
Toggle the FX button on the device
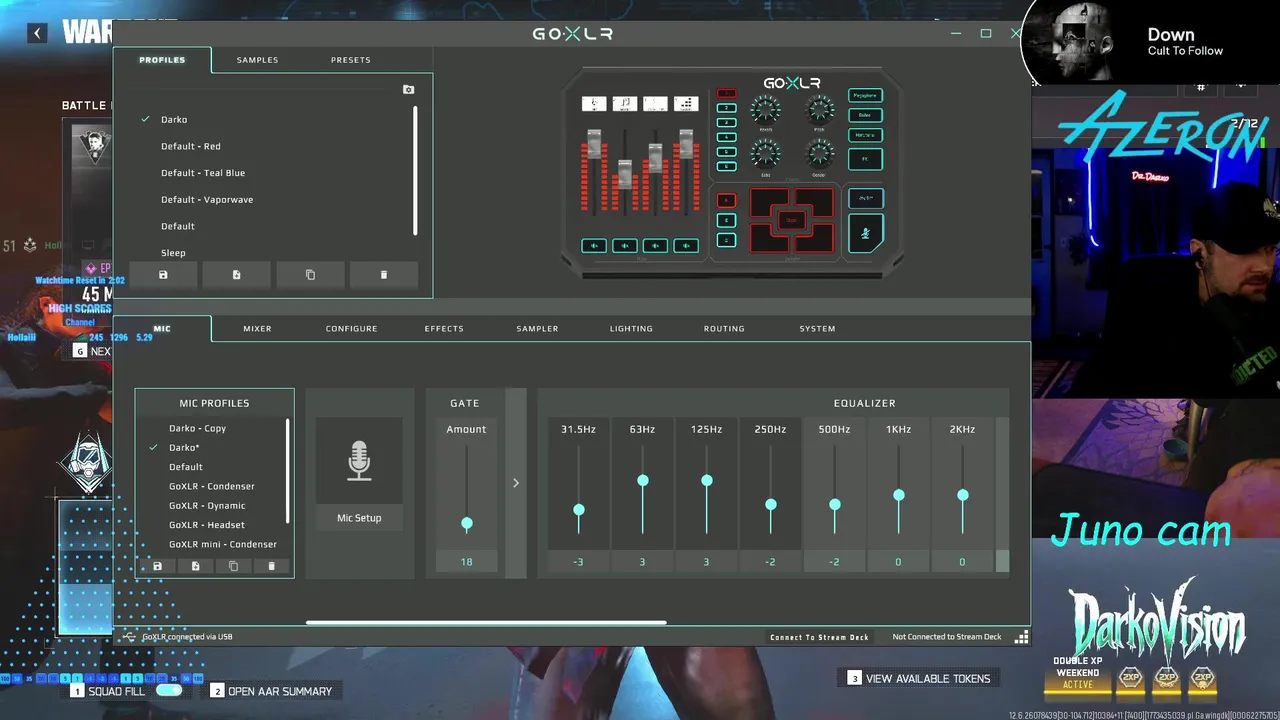coord(866,159)
